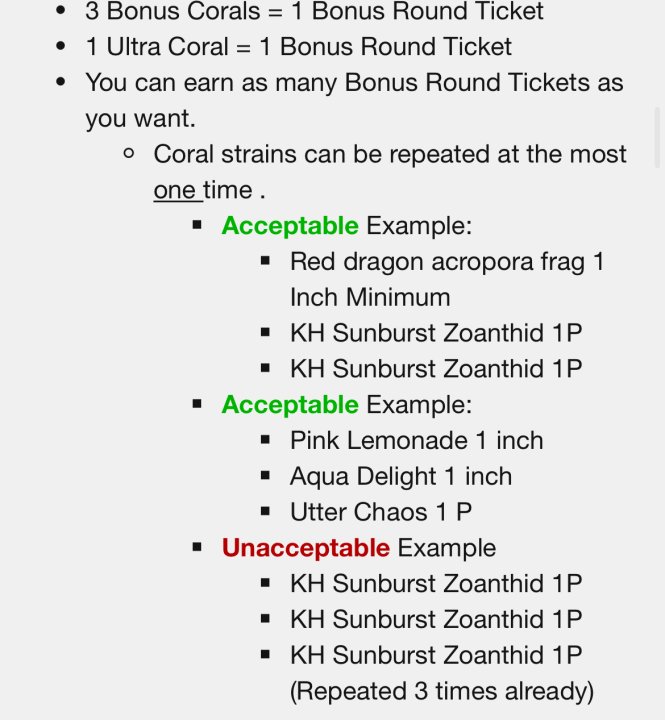The image size is (665, 720).
Task: Click the "3 Bonus Corals = 1 Bonus Round Ticket" line
Action: pos(314,12)
